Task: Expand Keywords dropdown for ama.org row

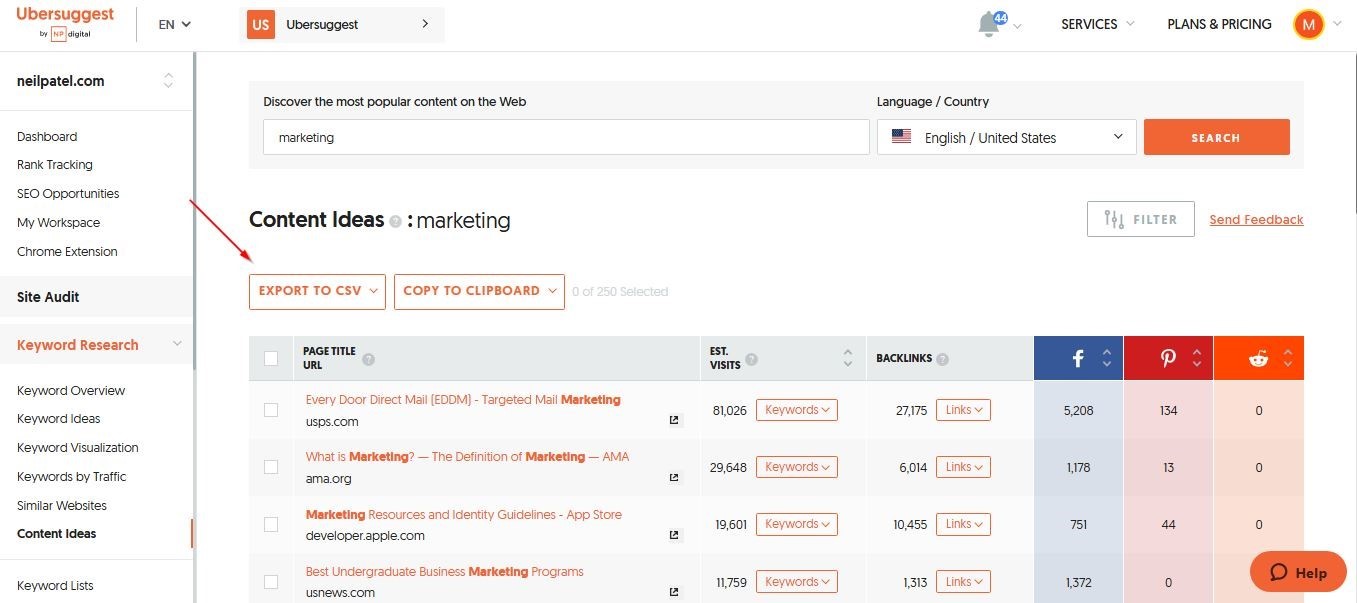Action: point(796,467)
